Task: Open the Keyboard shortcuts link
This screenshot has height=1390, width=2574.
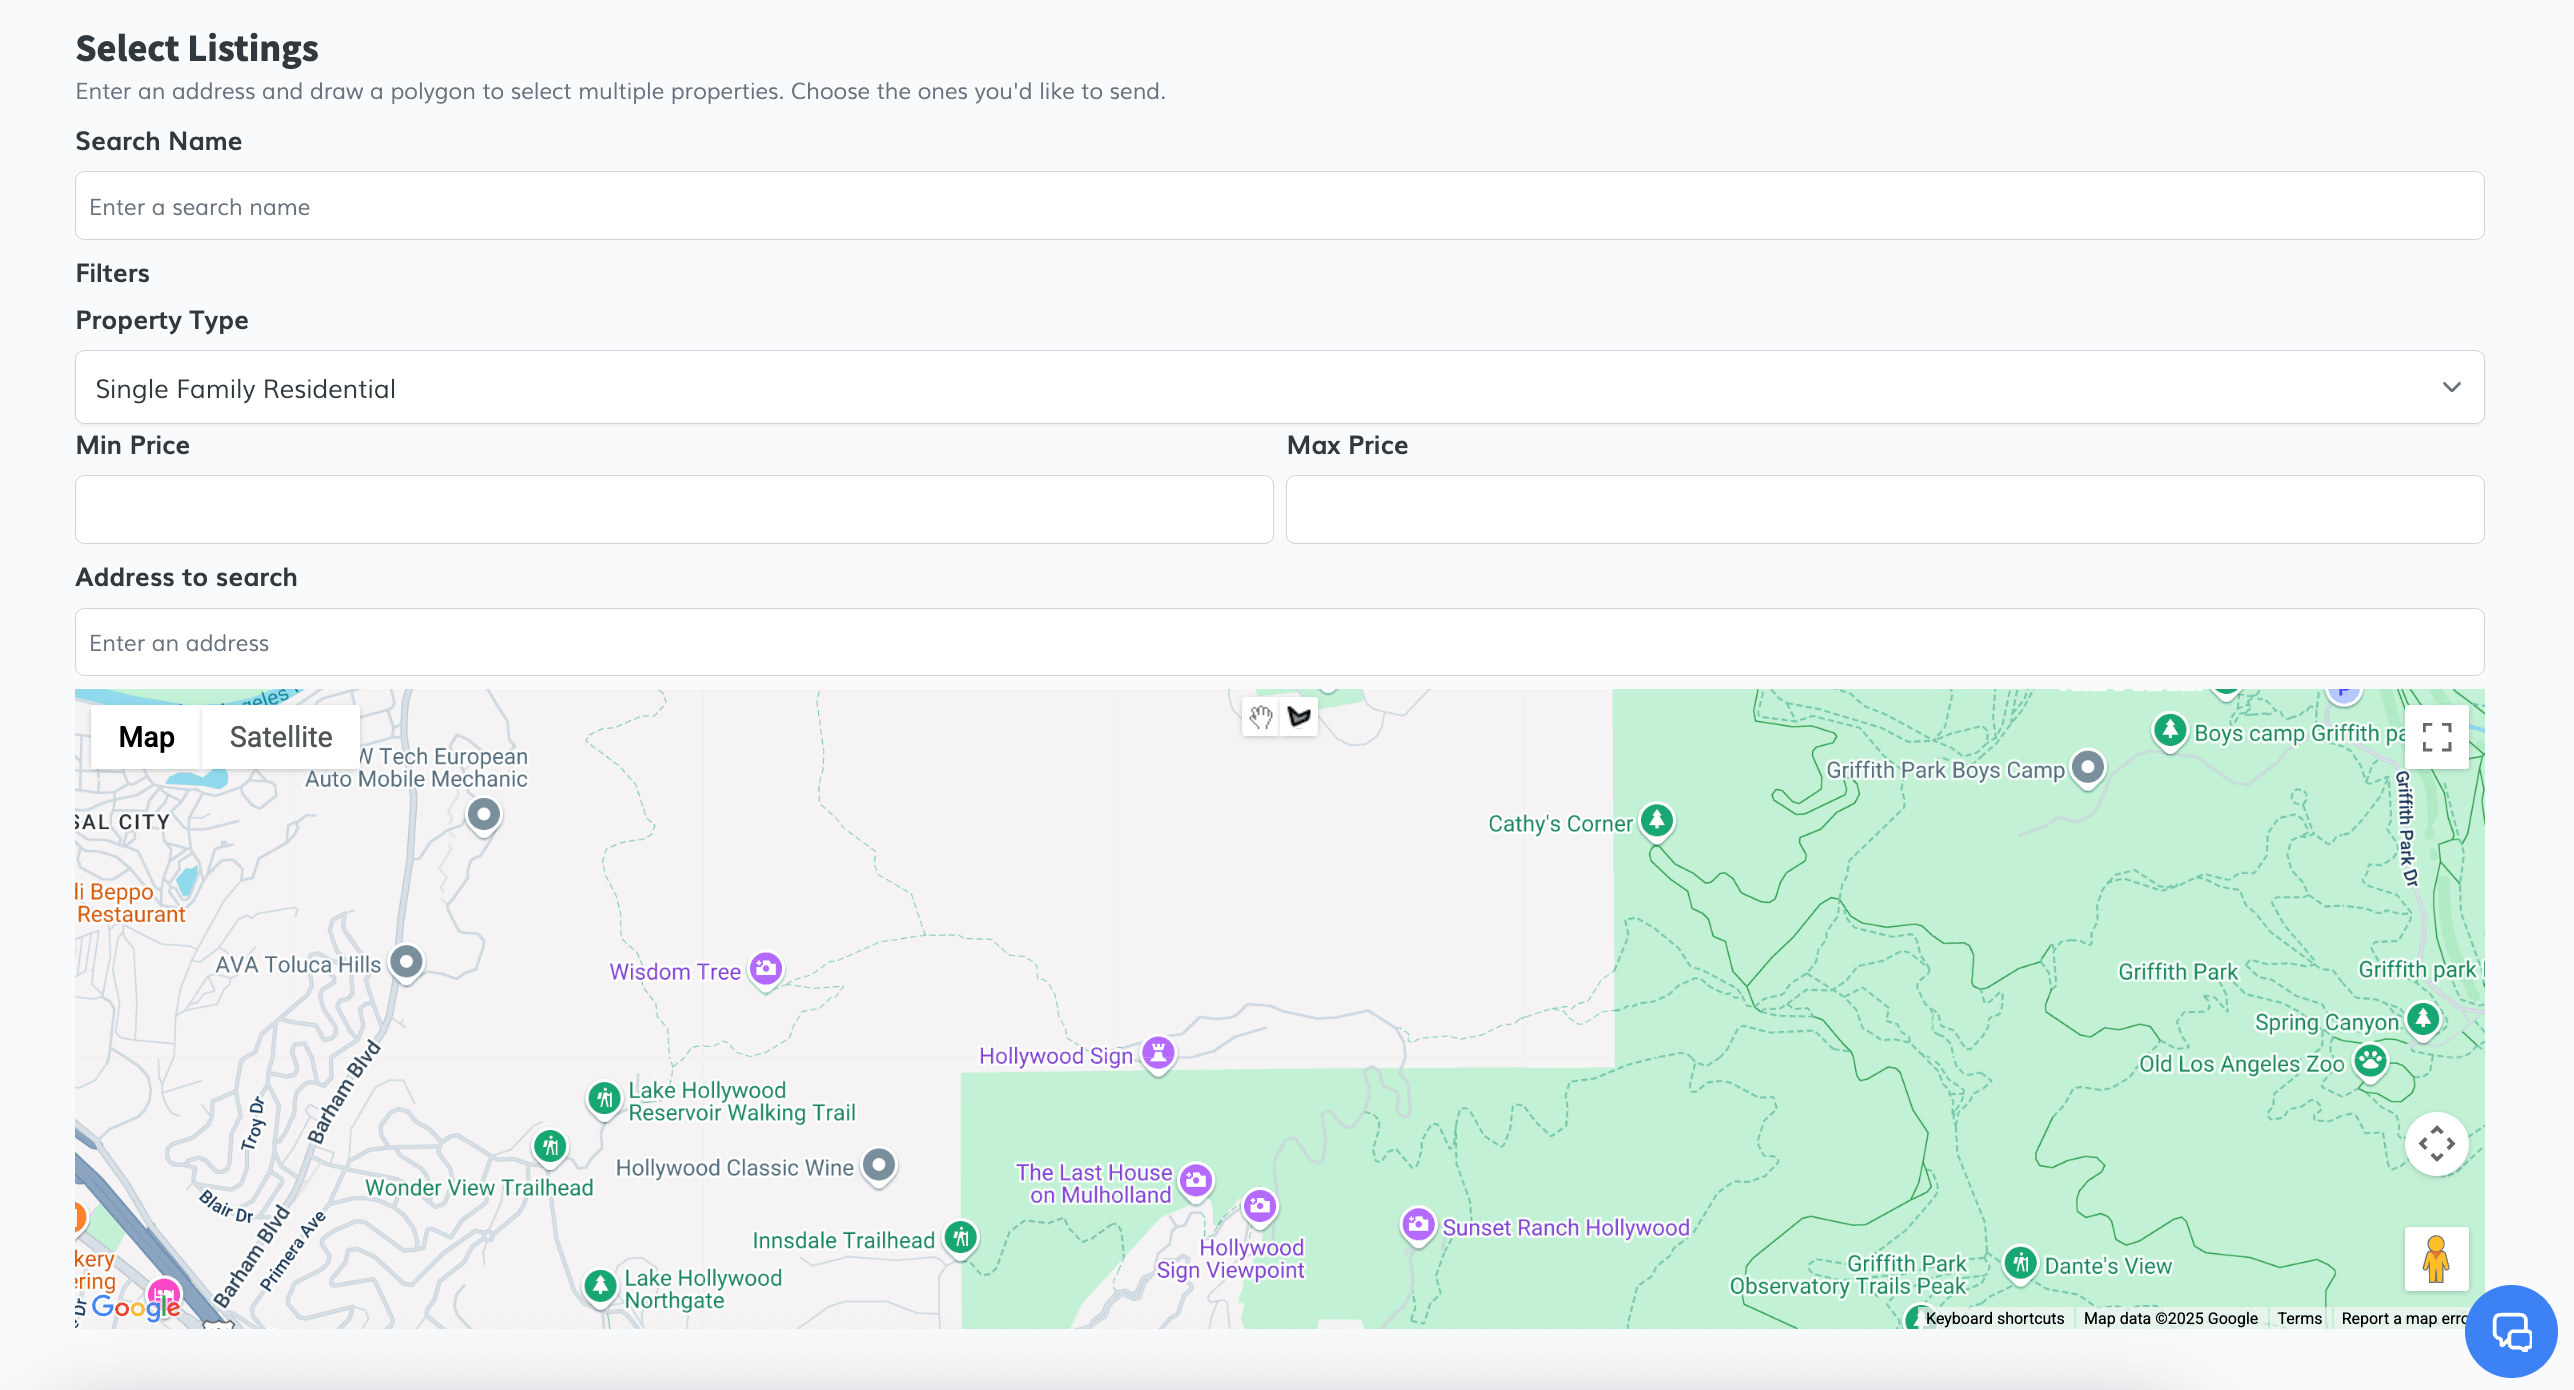Action: point(1994,1319)
